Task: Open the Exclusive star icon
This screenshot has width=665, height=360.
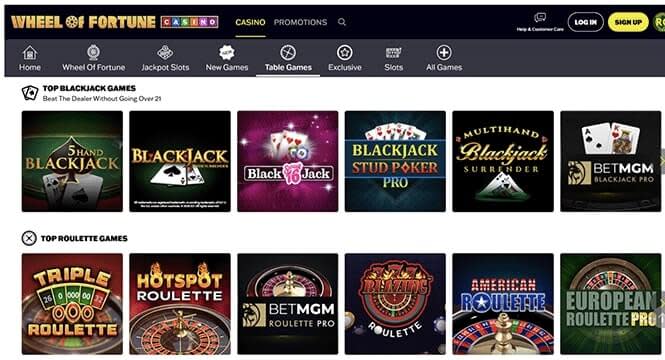Action: pyautogui.click(x=344, y=53)
